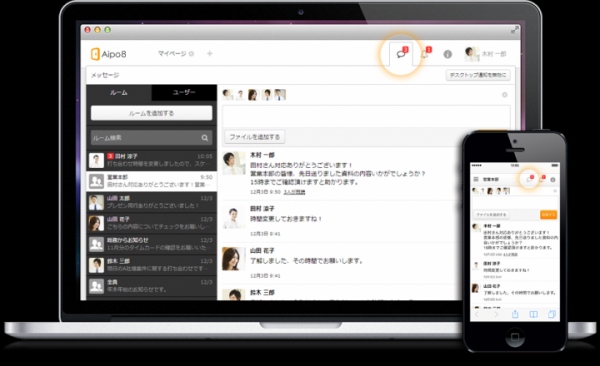Screen dimensions: 600x366
Task: Click the 木村 一郎 user name in header
Action: pyautogui.click(x=494, y=54)
